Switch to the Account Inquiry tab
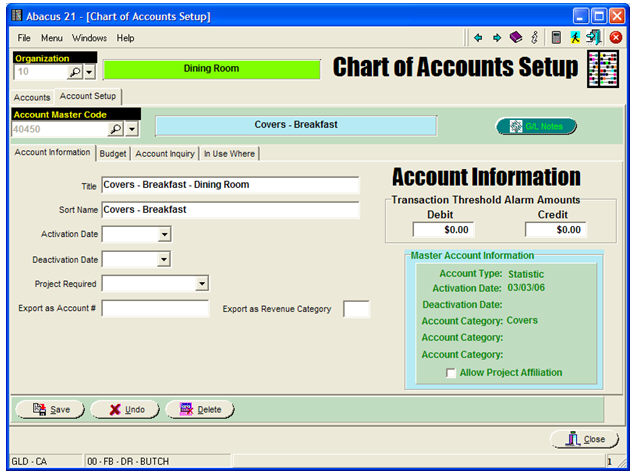Image resolution: width=634 pixels, height=475 pixels. click(165, 154)
